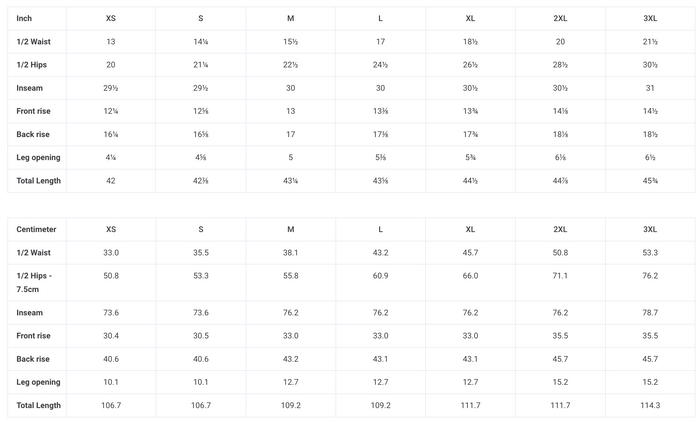This screenshot has height=422, width=700.
Task: Click the 71.1 hips value for 2XL
Action: pos(560,276)
